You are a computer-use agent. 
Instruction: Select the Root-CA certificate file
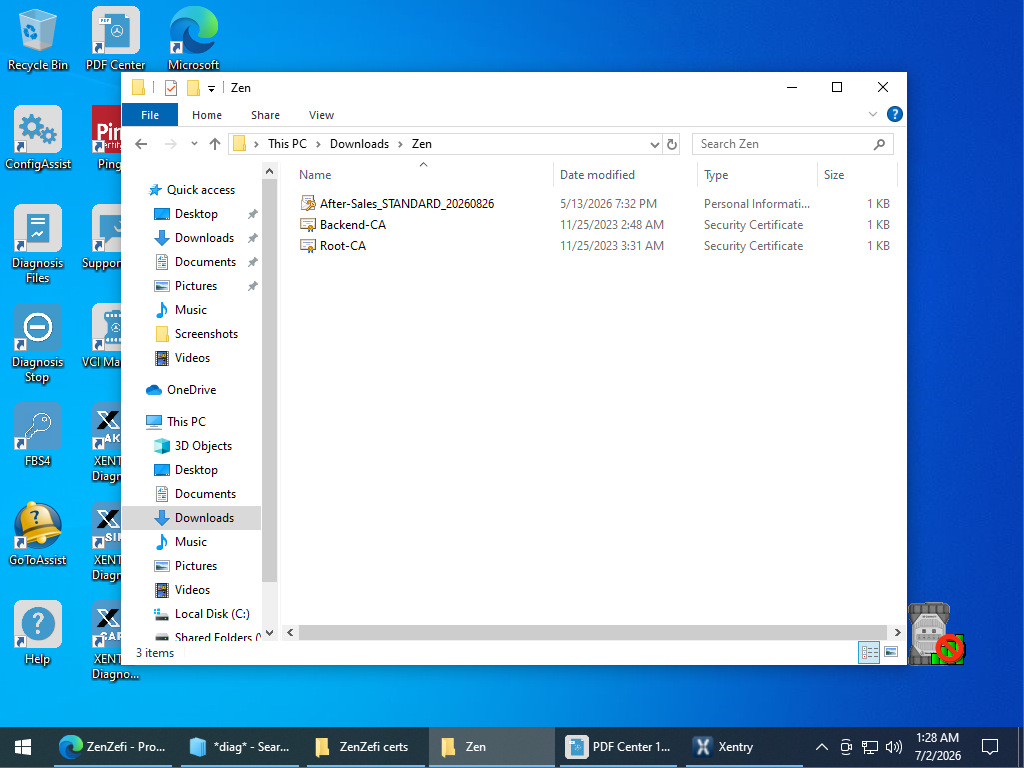[x=343, y=246]
